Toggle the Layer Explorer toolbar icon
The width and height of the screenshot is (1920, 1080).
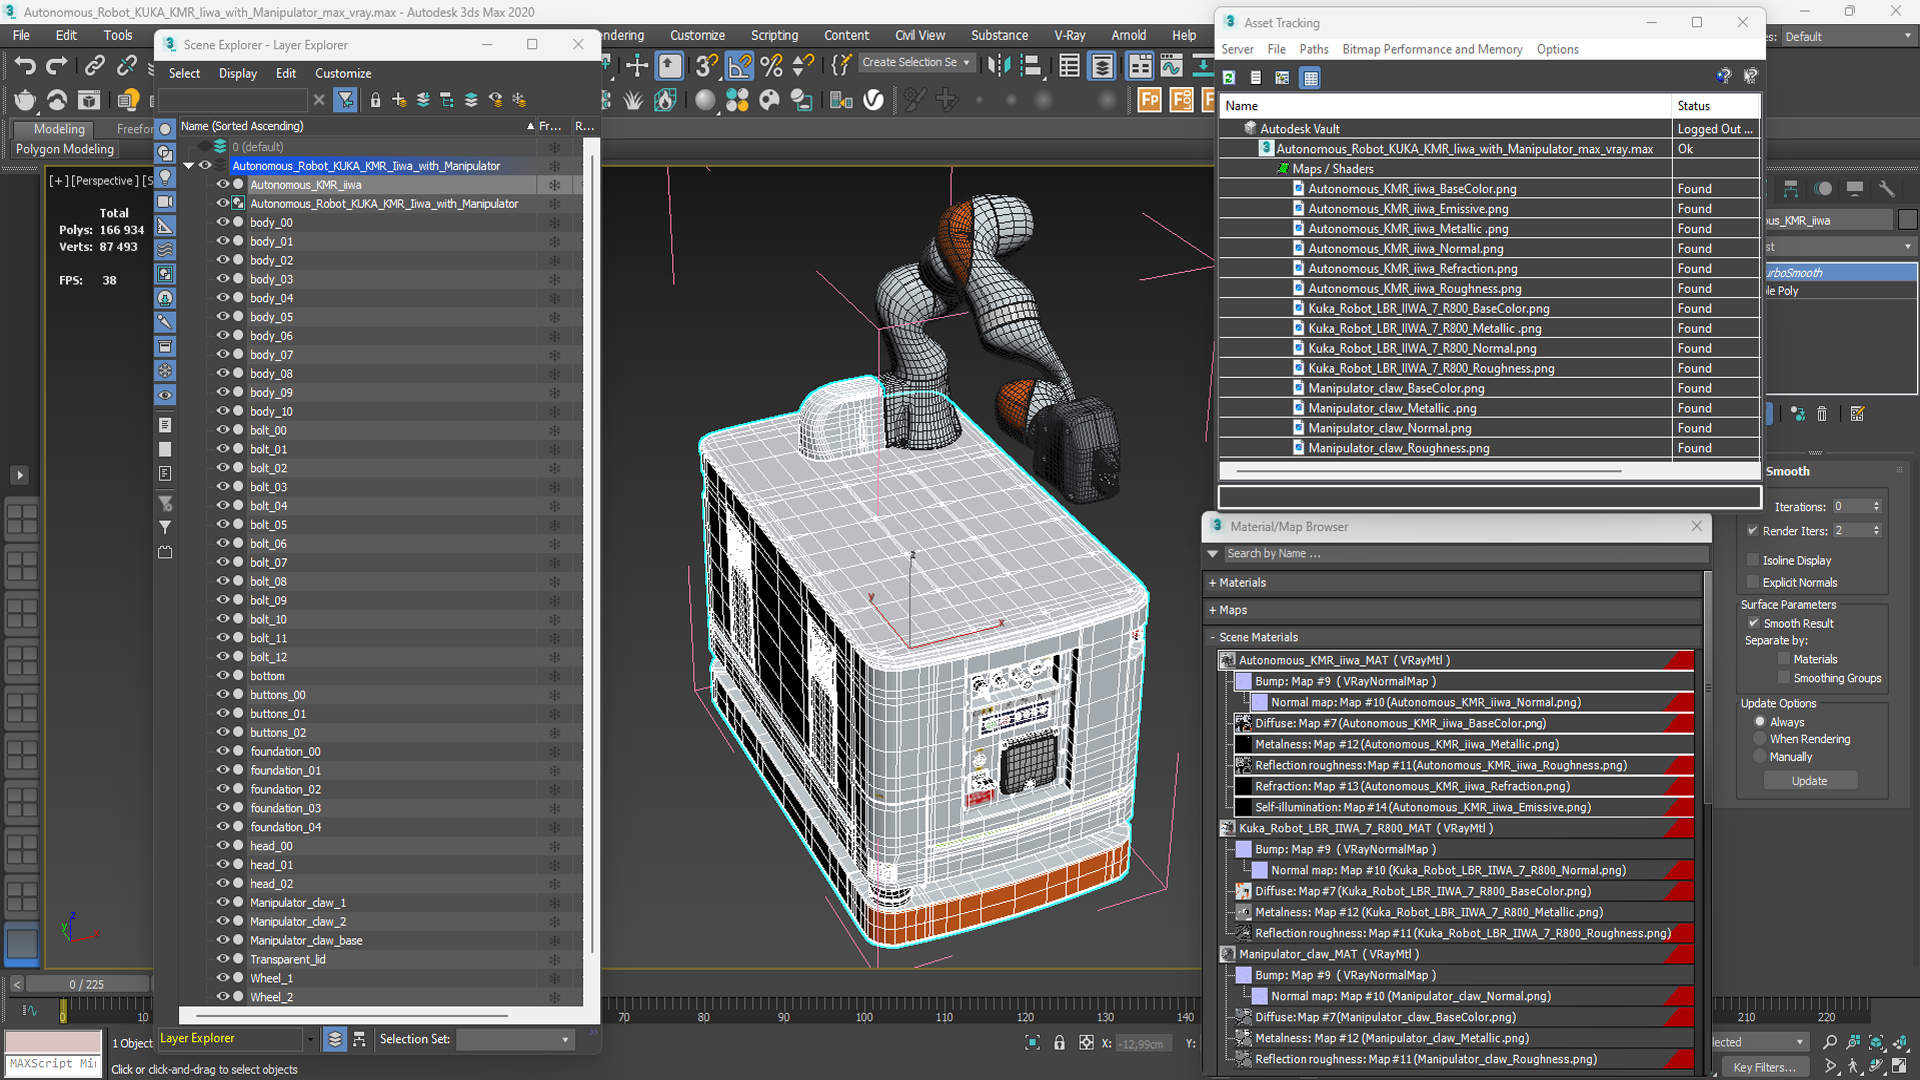point(1102,66)
